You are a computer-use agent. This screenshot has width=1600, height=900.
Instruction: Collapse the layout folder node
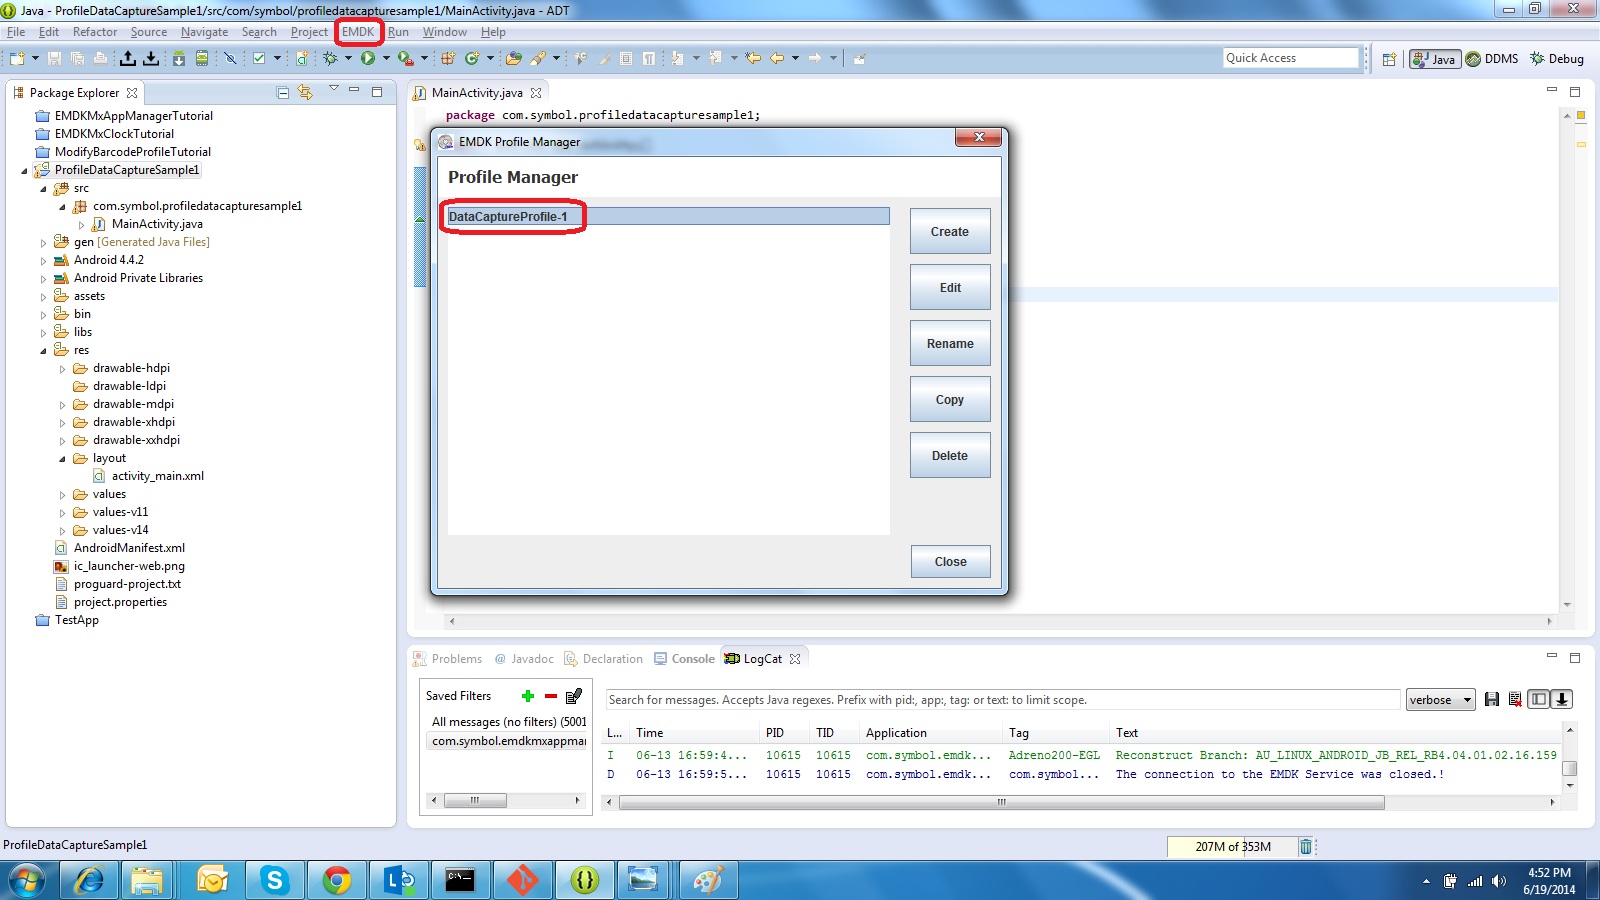62,459
